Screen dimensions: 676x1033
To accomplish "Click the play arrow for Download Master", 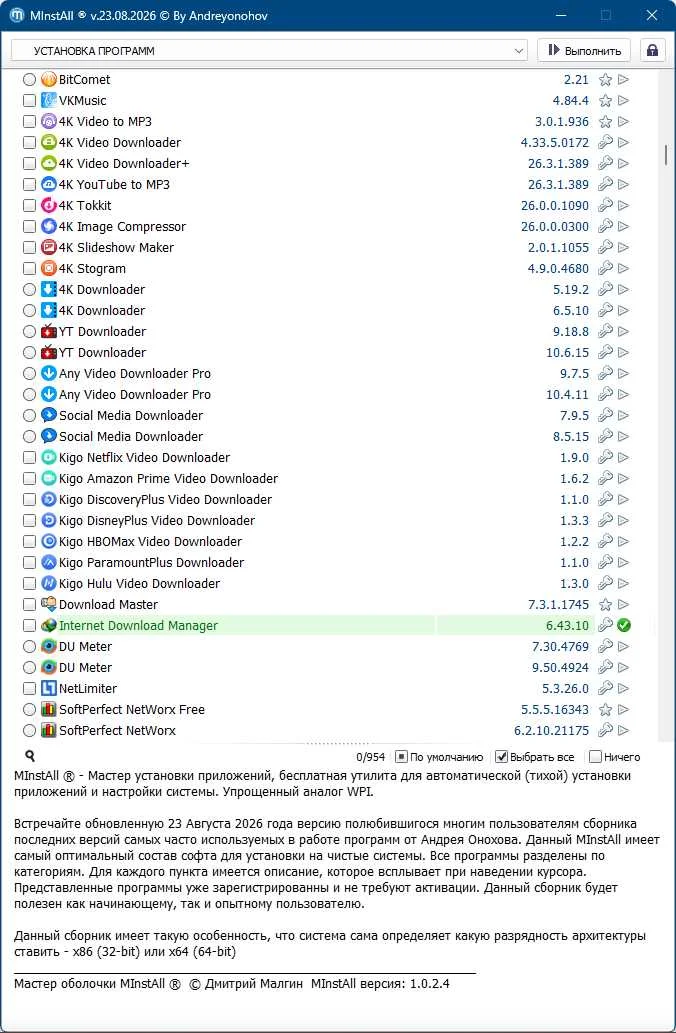I will point(623,604).
